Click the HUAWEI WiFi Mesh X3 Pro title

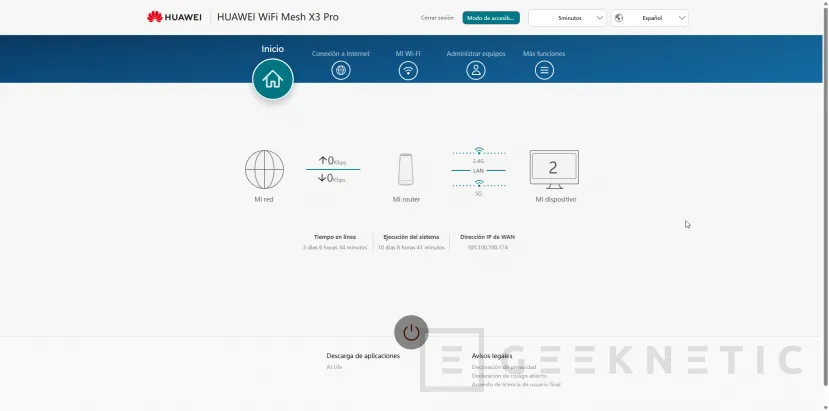(x=278, y=17)
